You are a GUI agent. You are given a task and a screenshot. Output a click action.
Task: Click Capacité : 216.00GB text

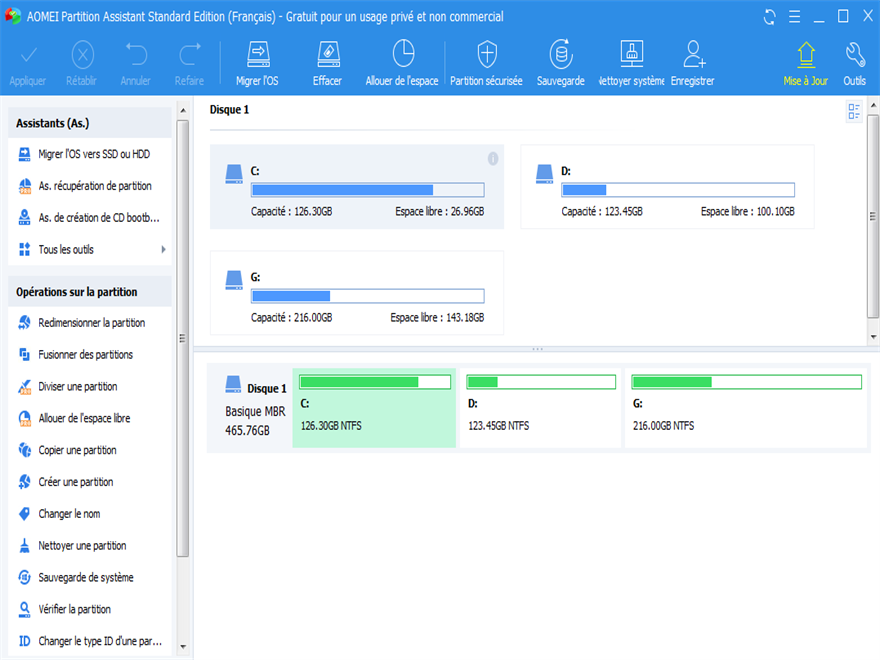(291, 318)
